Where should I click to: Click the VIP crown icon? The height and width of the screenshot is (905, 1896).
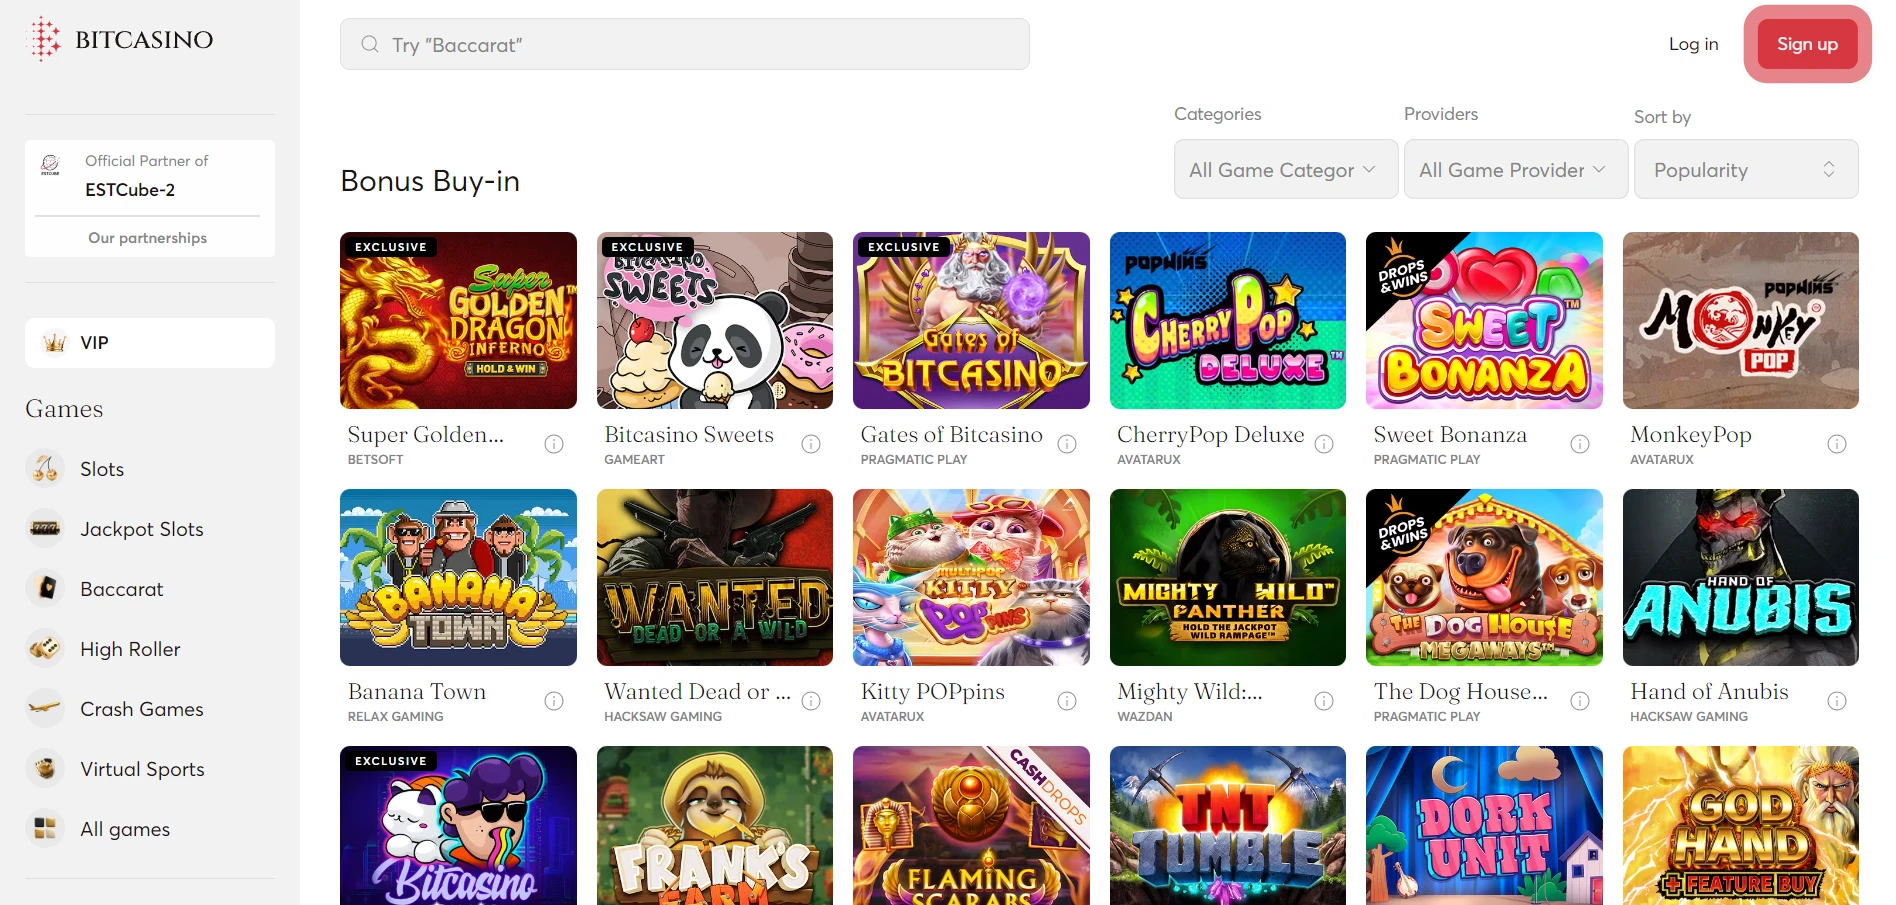pyautogui.click(x=55, y=343)
